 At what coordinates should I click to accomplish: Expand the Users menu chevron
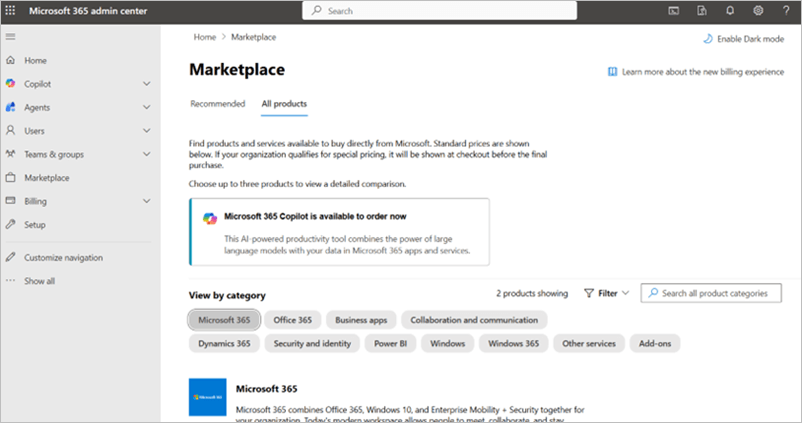pos(147,130)
